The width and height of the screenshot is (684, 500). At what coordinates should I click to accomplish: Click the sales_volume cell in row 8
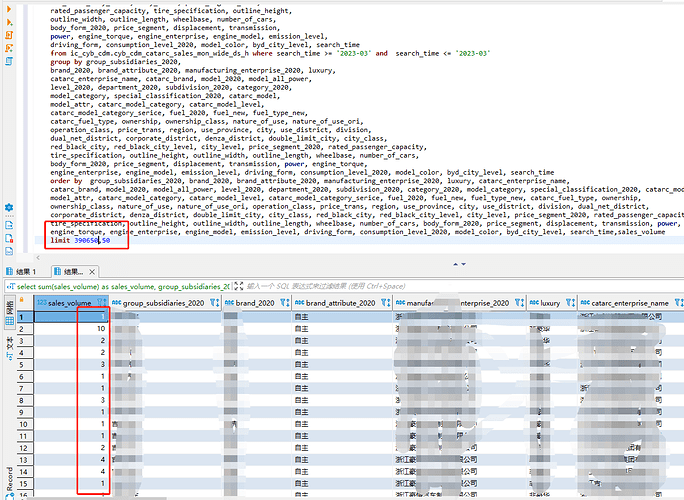coord(72,400)
